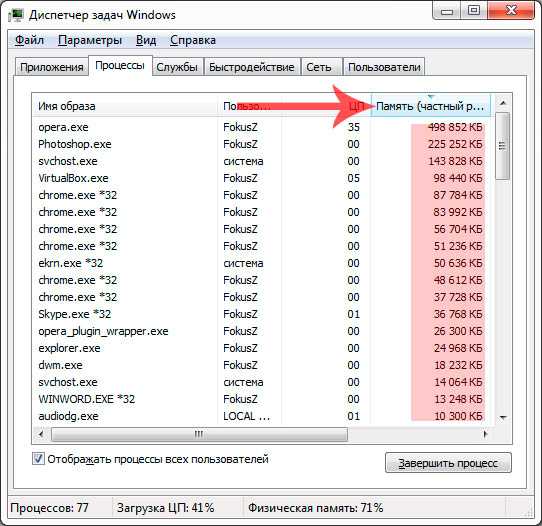Switch to the Быстродействие tab
The image size is (542, 526).
click(x=252, y=67)
